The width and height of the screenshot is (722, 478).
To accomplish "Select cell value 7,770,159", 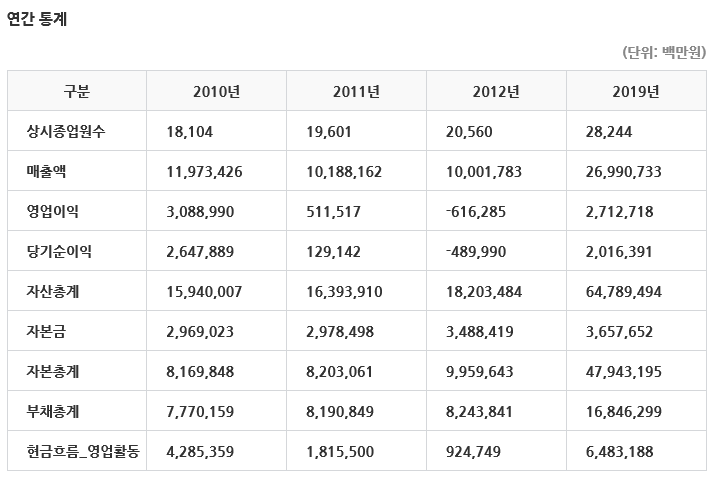I will tap(200, 412).
